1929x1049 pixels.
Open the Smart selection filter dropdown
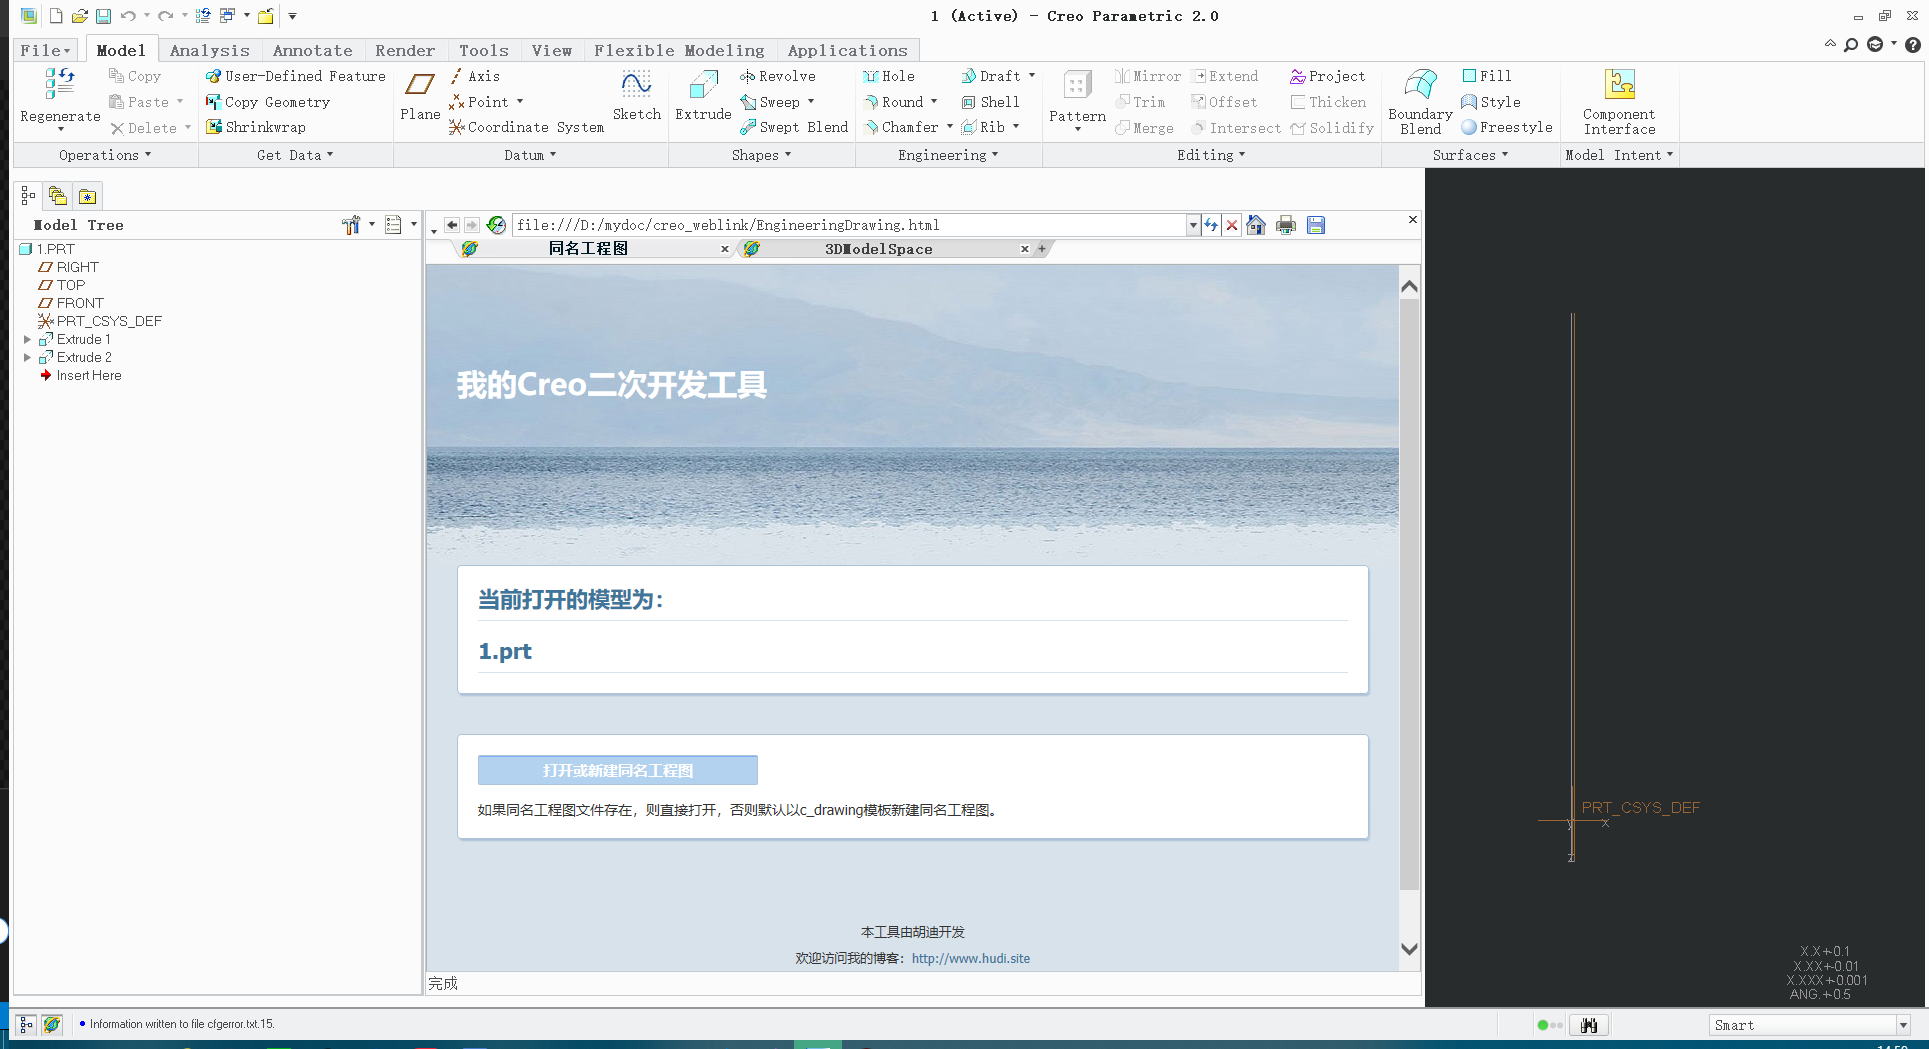pos(1903,1025)
